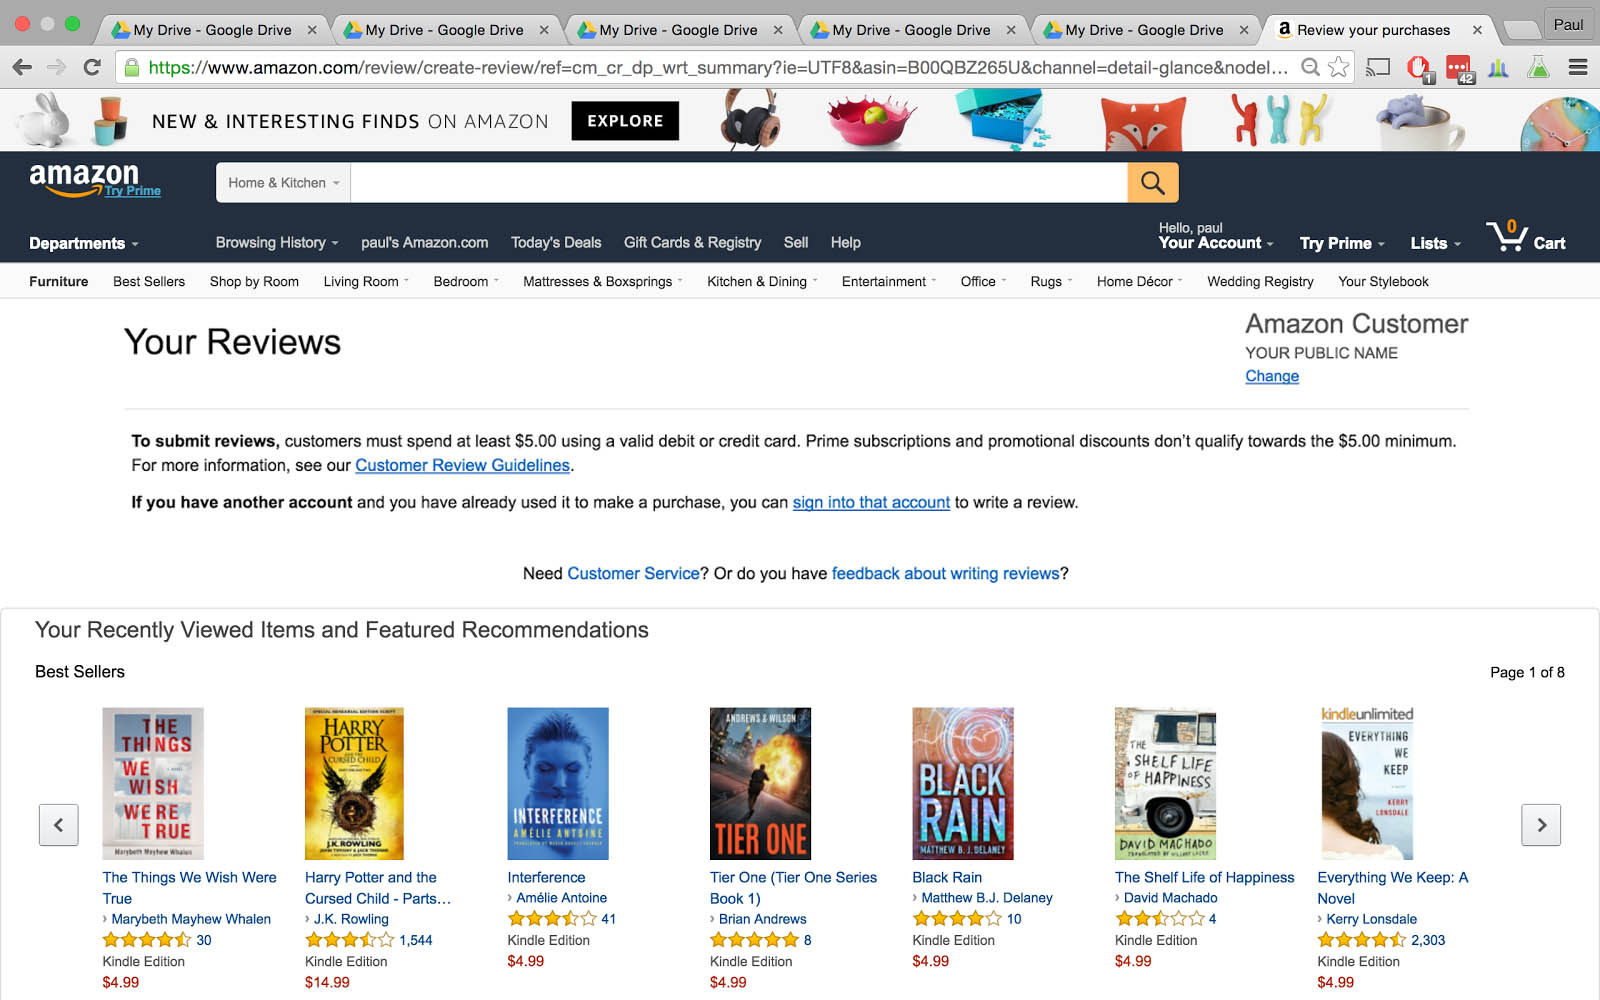Click the browser address bar URL
The width and height of the screenshot is (1600, 1000).
[718, 68]
